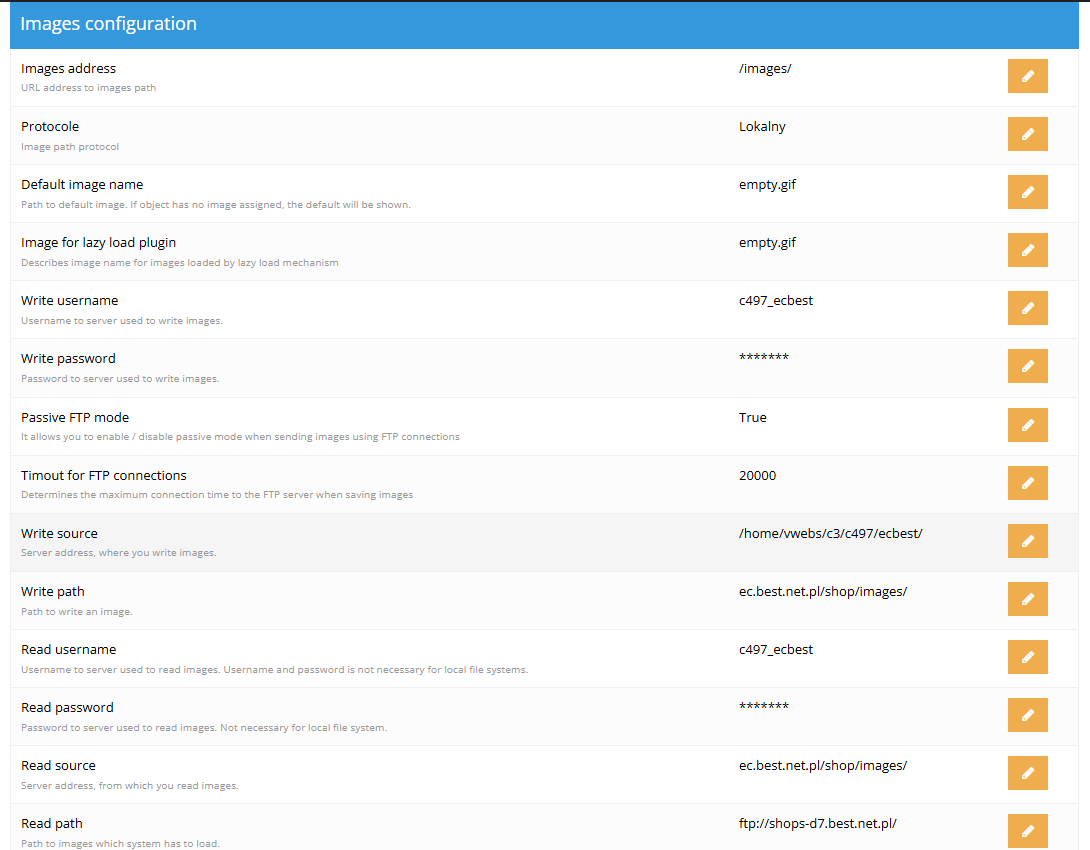Edit the Read username entry
The image size is (1090, 850).
pyautogui.click(x=1027, y=657)
